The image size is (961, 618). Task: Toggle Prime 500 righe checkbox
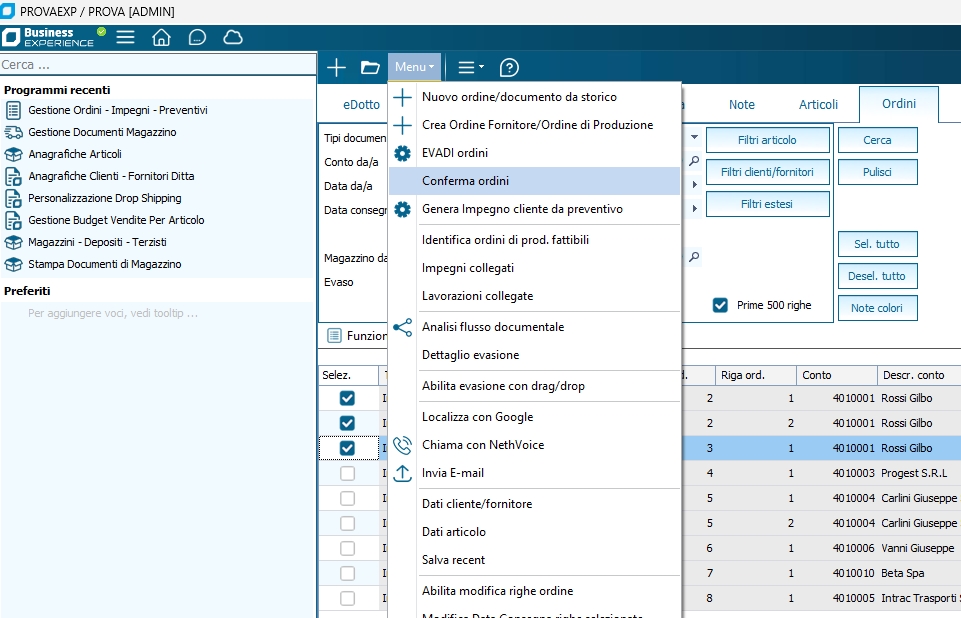(720, 305)
